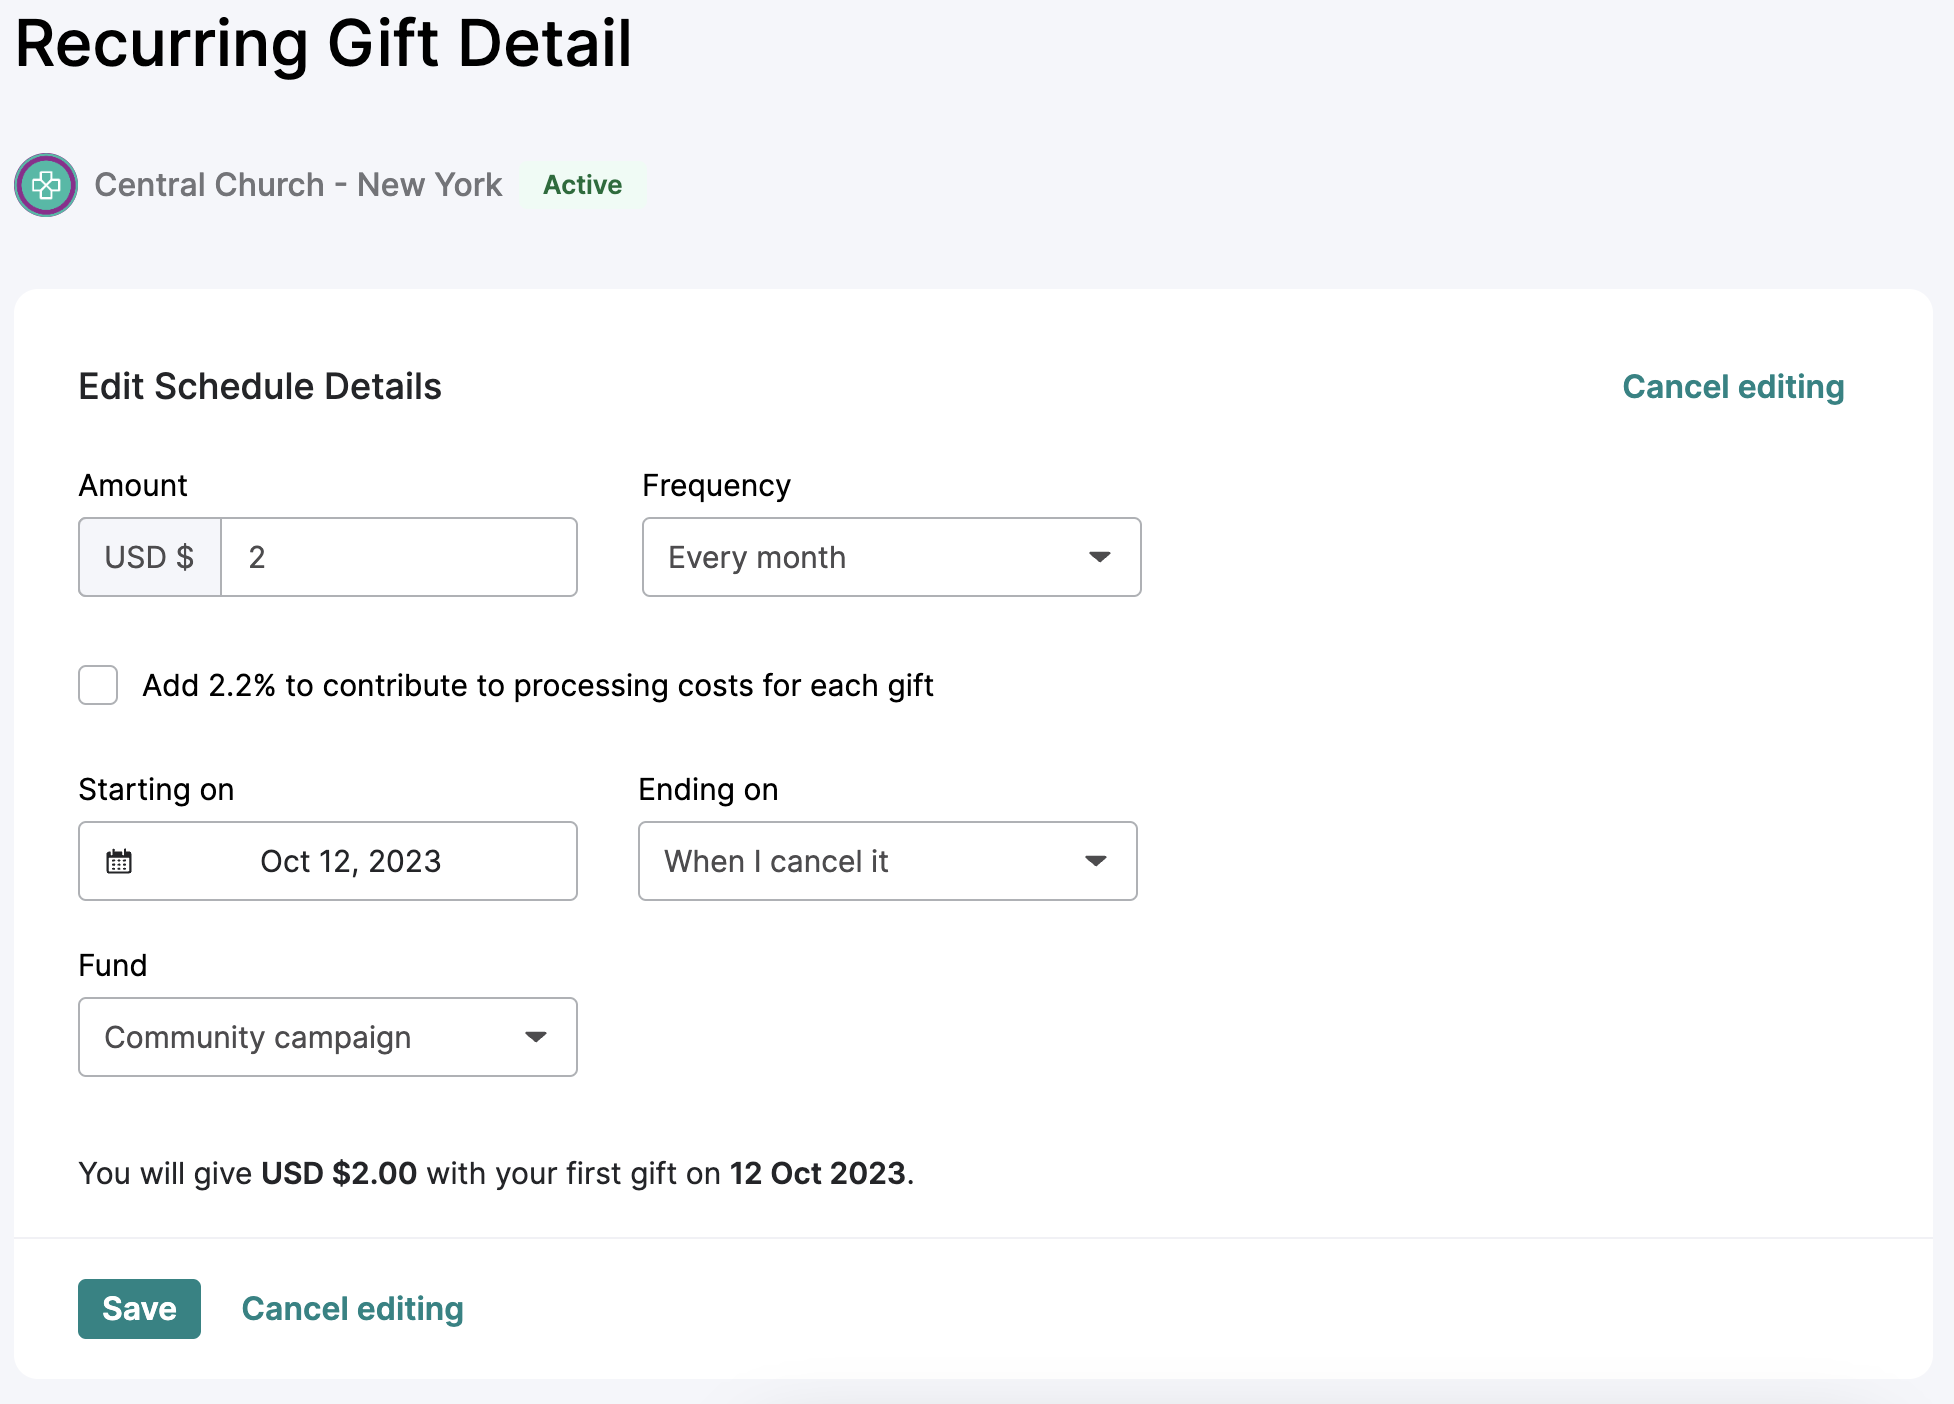
Task: Select the Community campaign fund field
Action: pos(327,1037)
